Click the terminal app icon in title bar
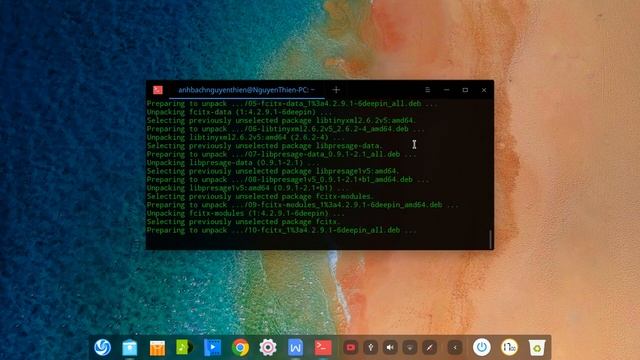The image size is (640, 360). pos(158,90)
